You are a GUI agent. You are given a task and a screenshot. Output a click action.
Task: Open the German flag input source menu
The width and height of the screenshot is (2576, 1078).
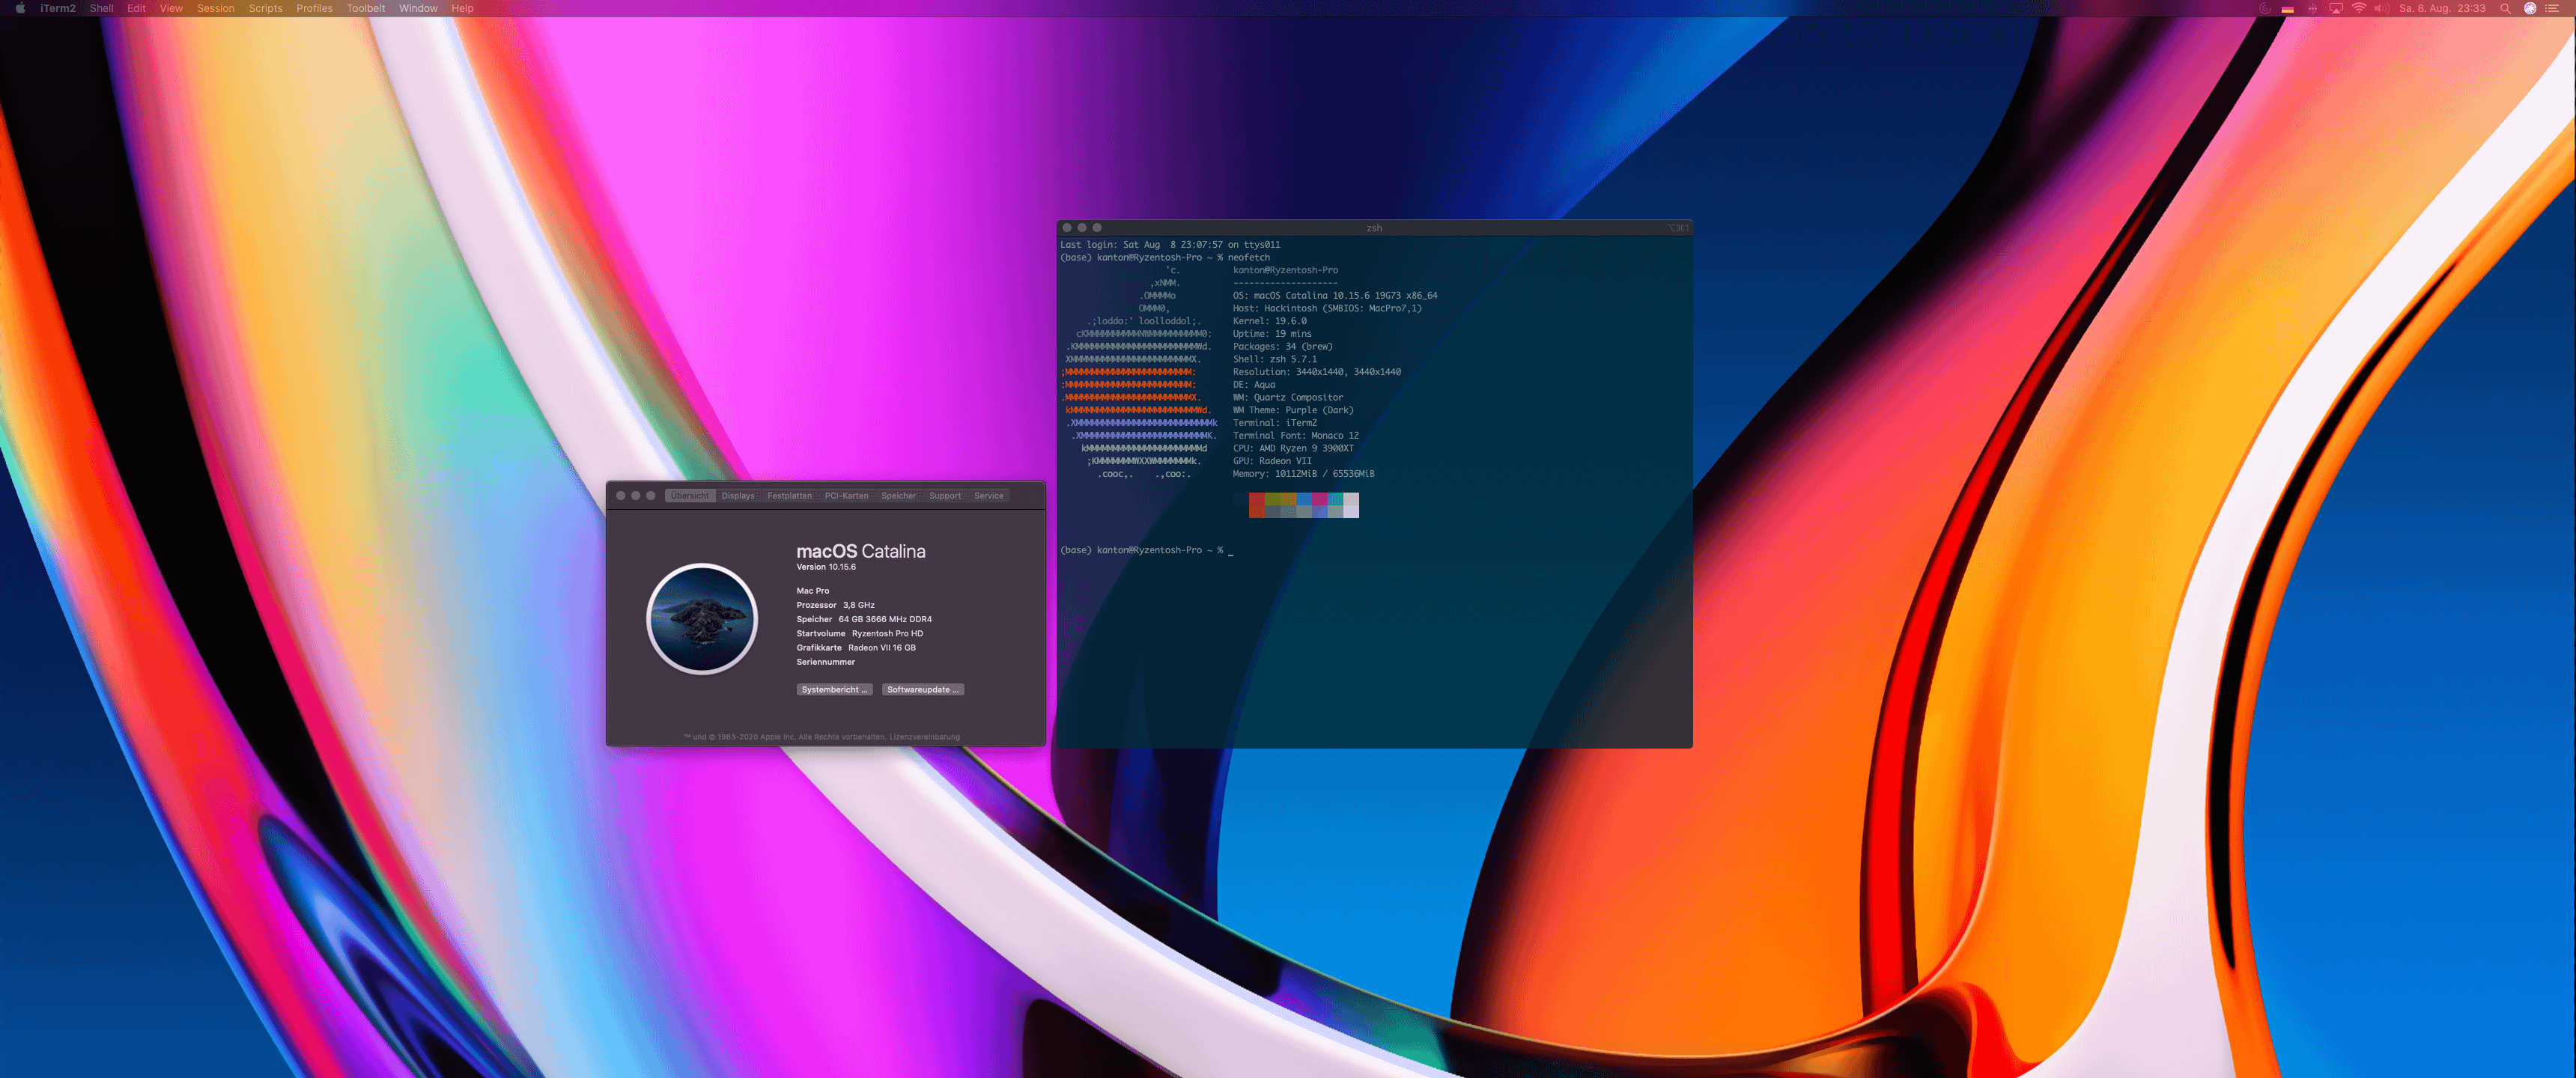click(2287, 8)
